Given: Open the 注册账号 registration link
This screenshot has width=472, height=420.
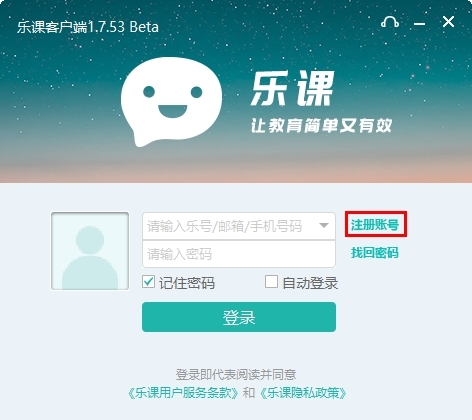Looking at the screenshot, I should click(x=375, y=225).
